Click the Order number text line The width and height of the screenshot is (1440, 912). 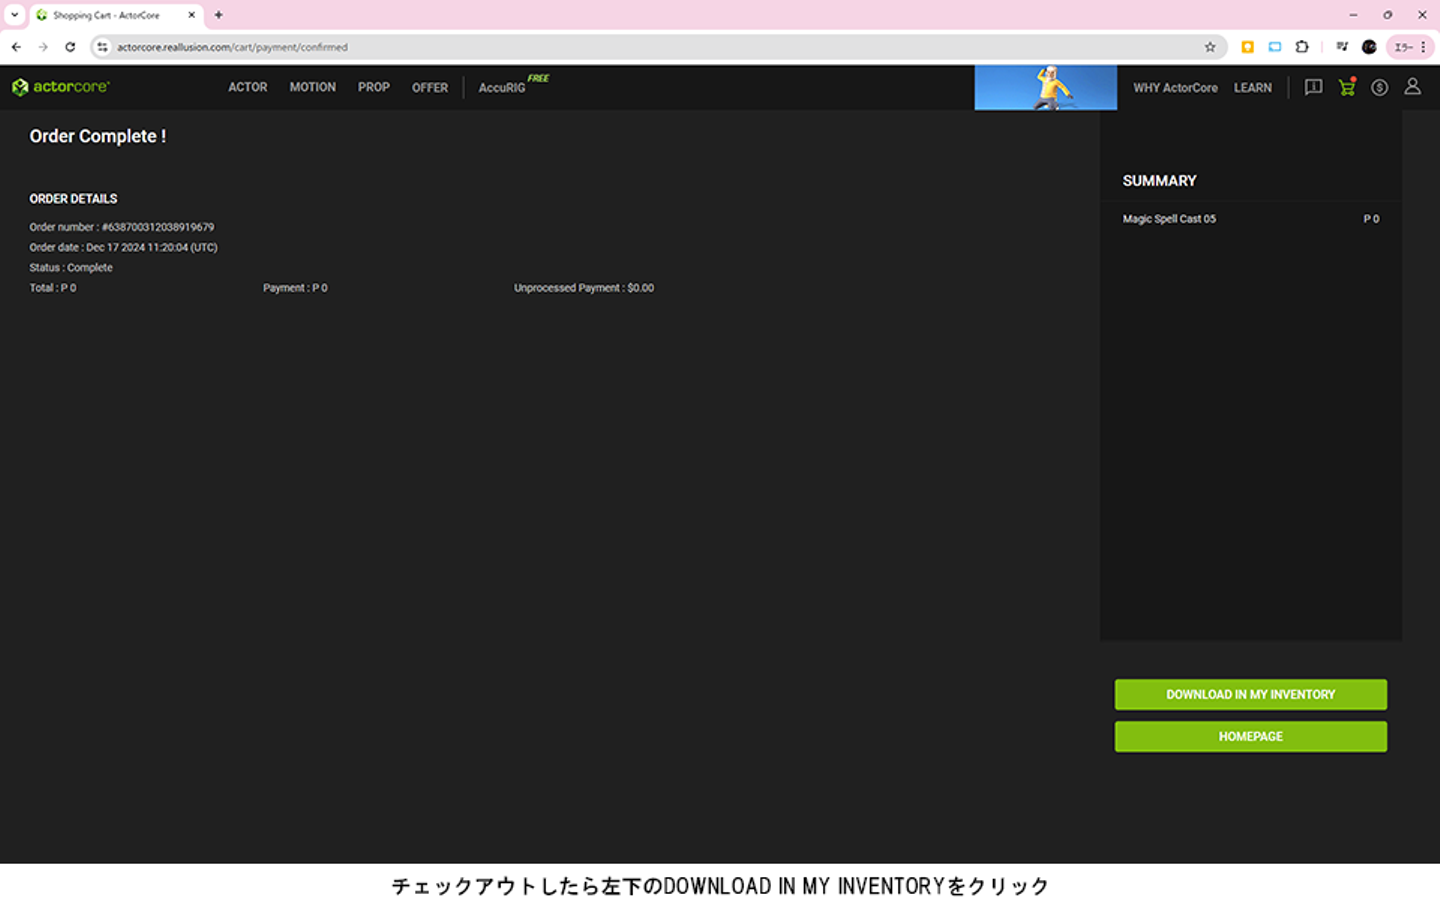click(x=122, y=227)
